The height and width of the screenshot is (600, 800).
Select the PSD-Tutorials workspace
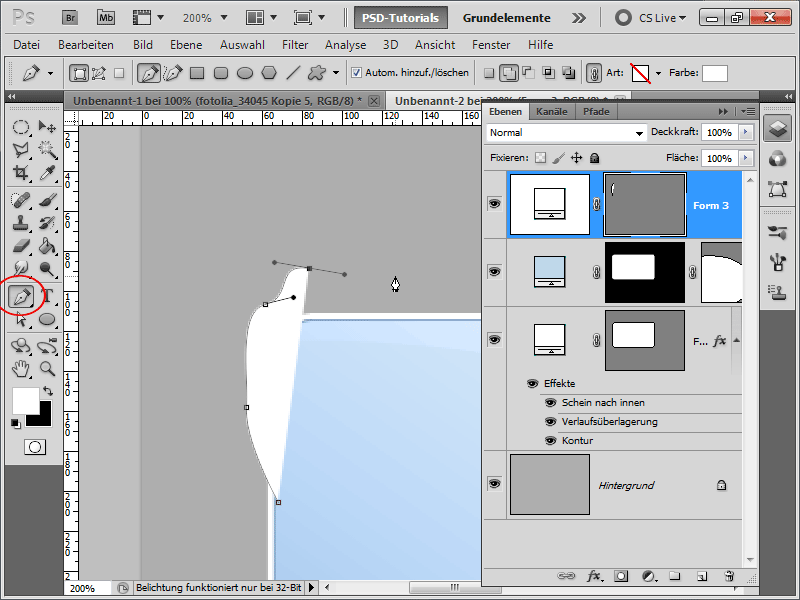(x=401, y=18)
